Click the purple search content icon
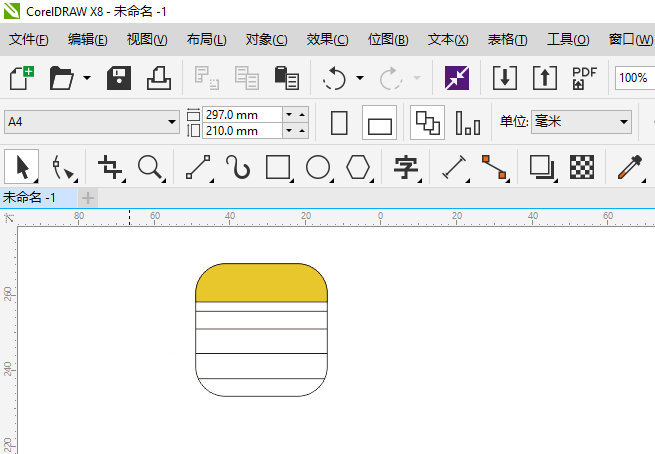This screenshot has height=454, width=655. 457,78
